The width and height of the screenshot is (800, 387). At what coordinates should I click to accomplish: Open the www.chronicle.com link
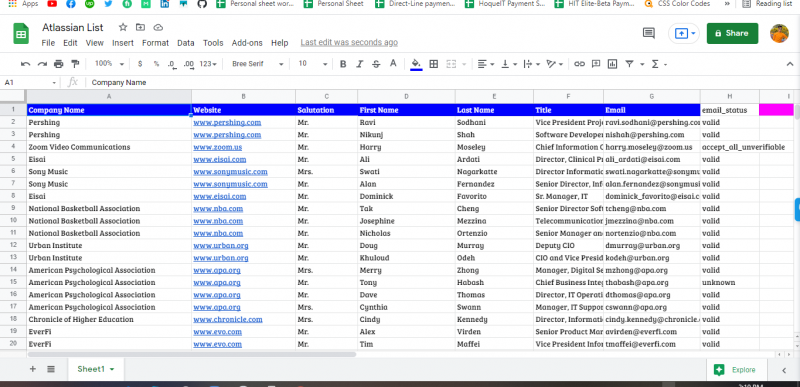[228, 319]
